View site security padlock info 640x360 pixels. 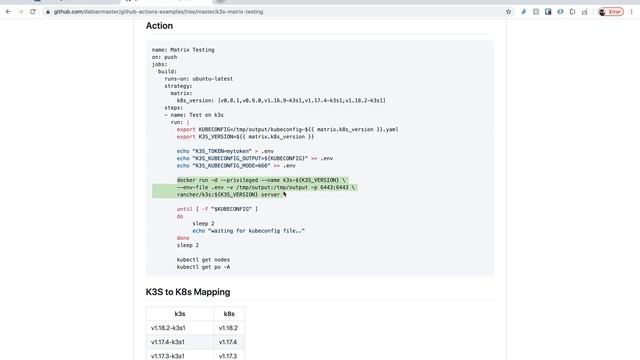[x=48, y=12]
